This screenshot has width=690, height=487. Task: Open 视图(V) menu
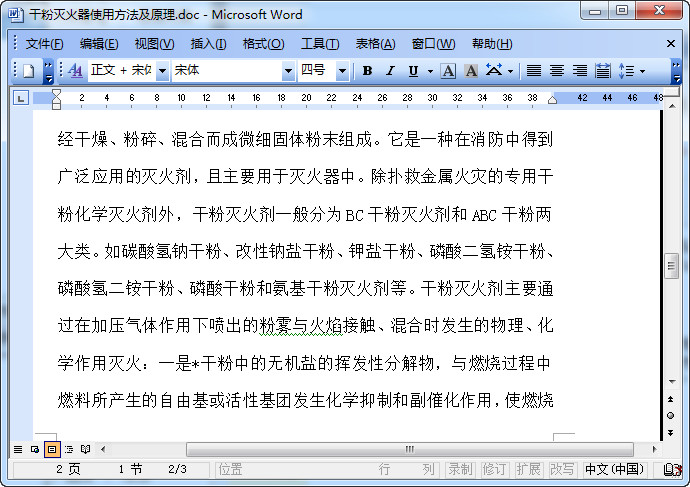coord(154,44)
